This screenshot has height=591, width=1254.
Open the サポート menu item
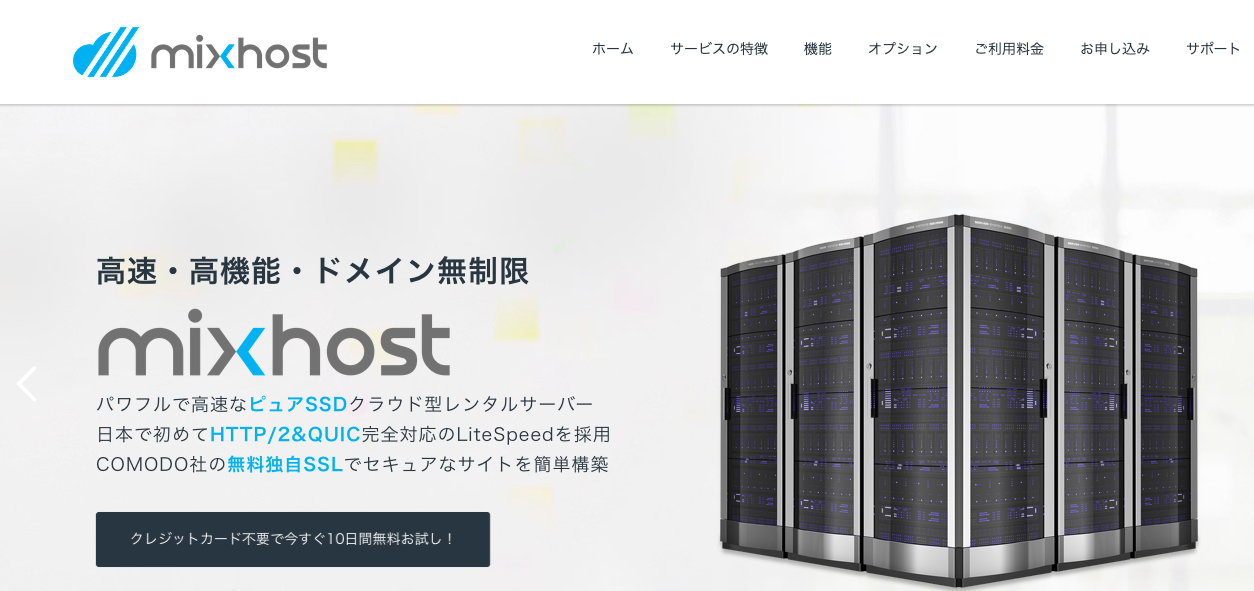pyautogui.click(x=1213, y=49)
